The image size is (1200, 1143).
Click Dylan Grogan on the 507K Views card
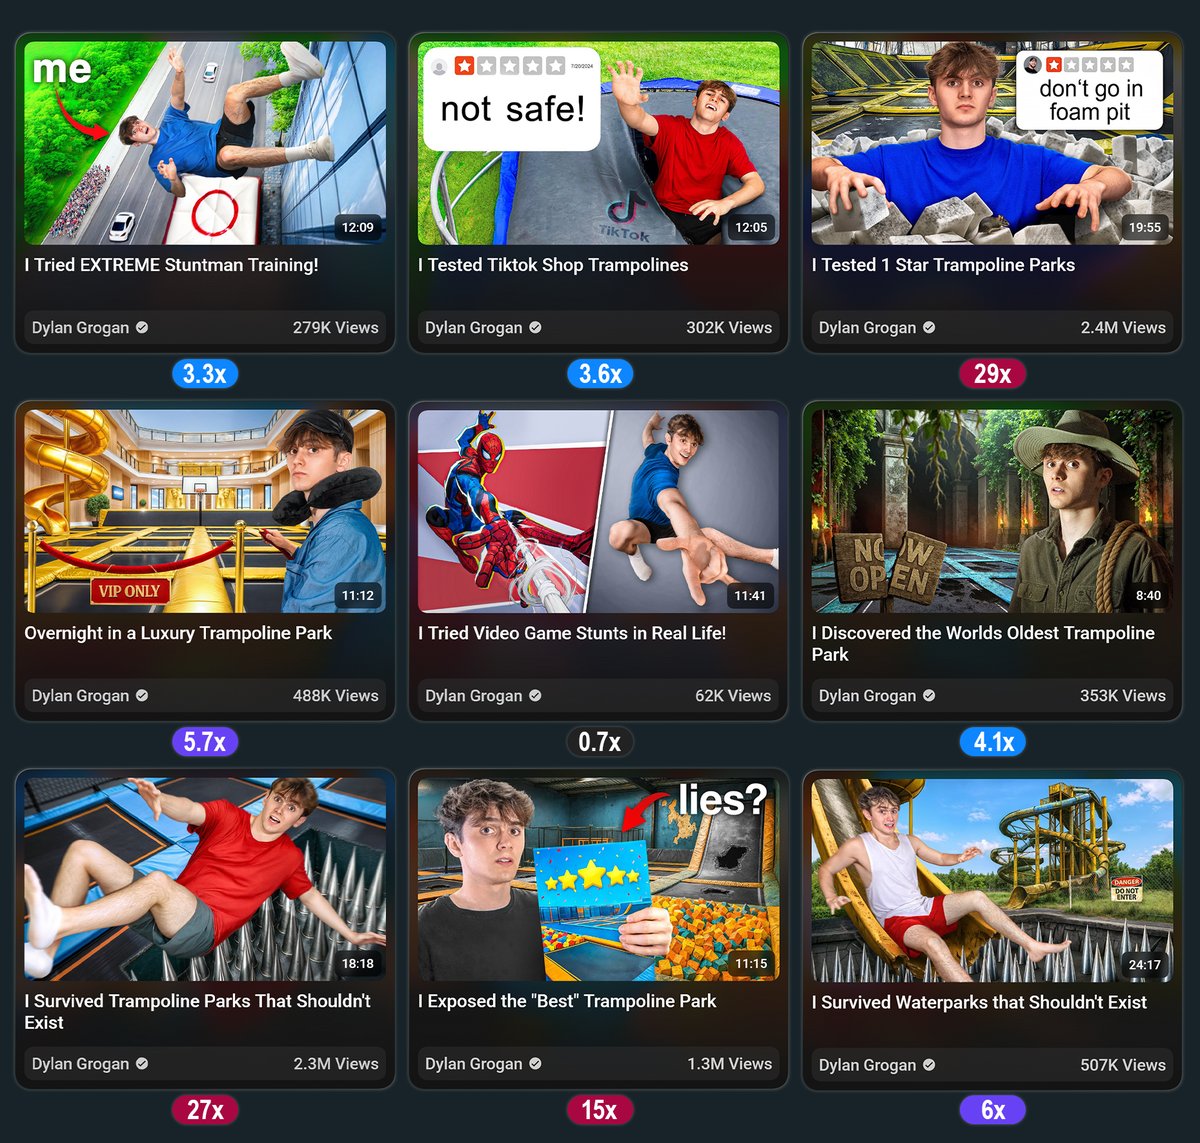coord(867,1064)
